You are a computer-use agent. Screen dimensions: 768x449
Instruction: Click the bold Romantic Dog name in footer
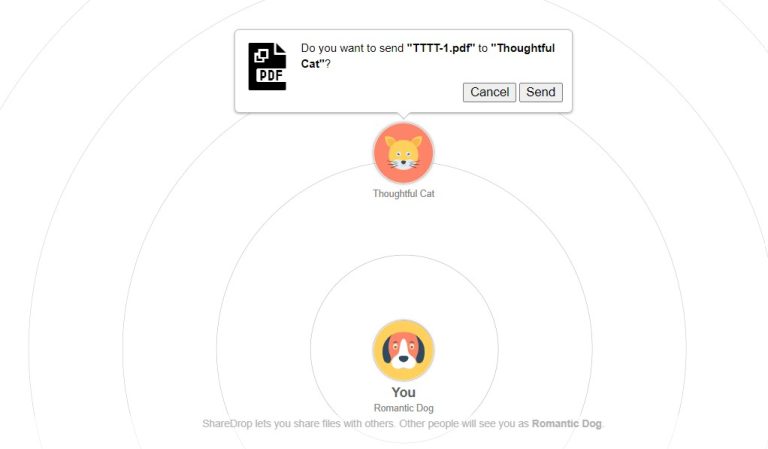tap(567, 424)
